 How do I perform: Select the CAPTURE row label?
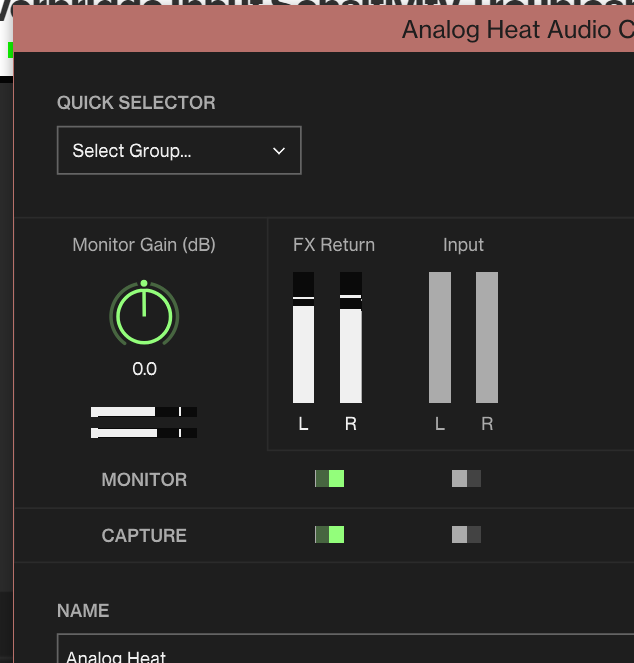tap(144, 536)
